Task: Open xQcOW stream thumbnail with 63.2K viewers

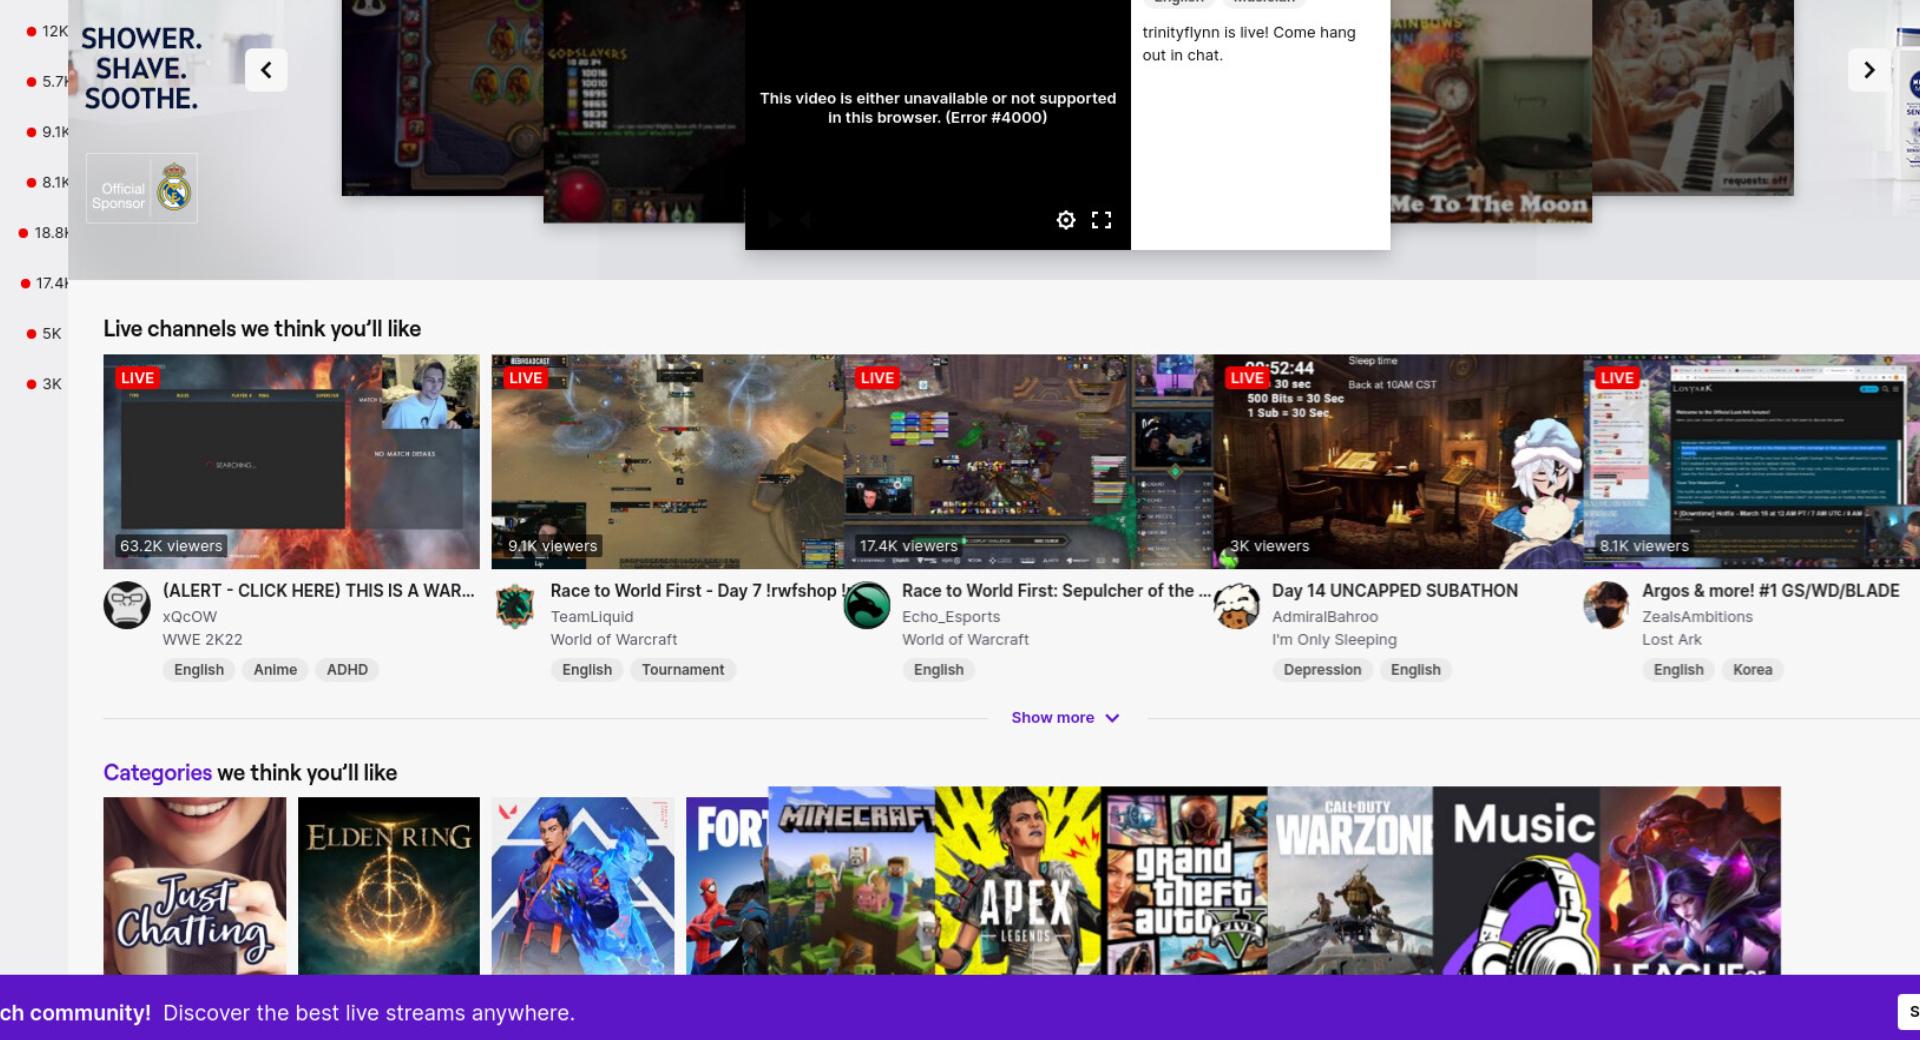Action: (x=291, y=461)
